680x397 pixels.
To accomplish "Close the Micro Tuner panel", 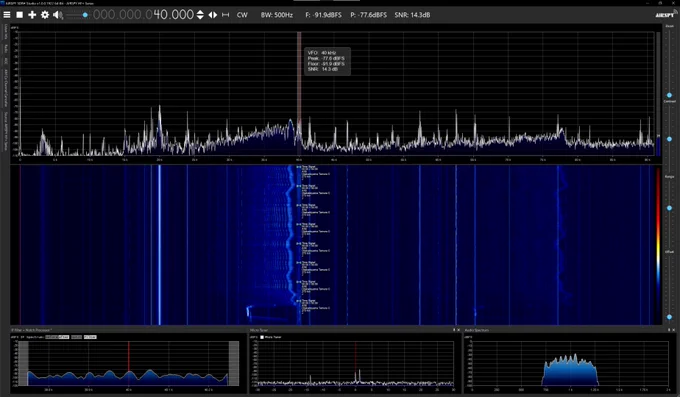I will [458, 330].
